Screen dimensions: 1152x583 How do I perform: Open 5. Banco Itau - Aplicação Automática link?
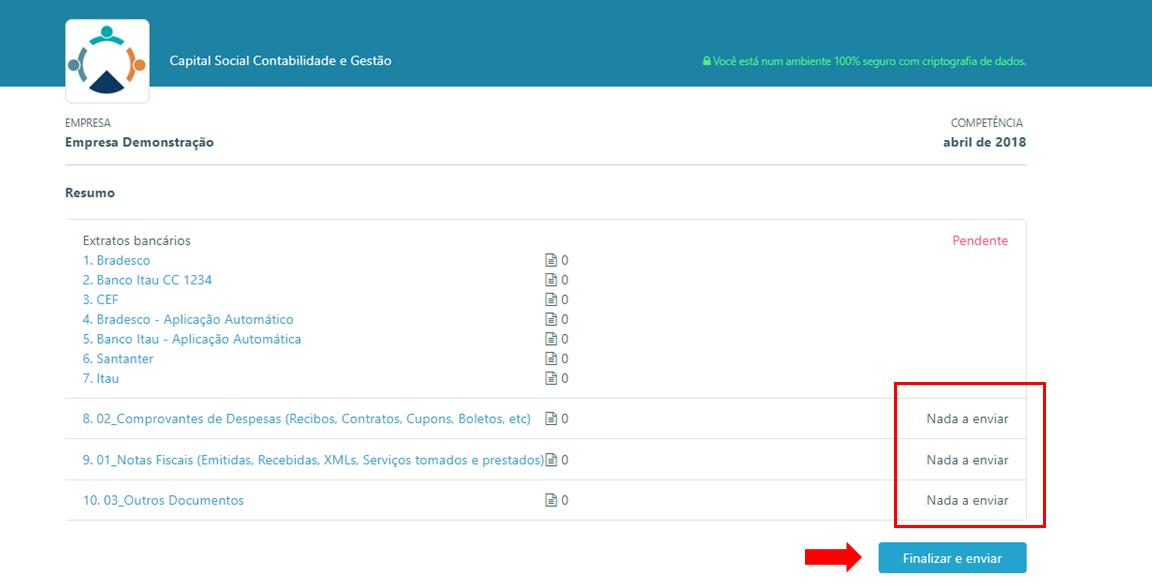pos(192,339)
